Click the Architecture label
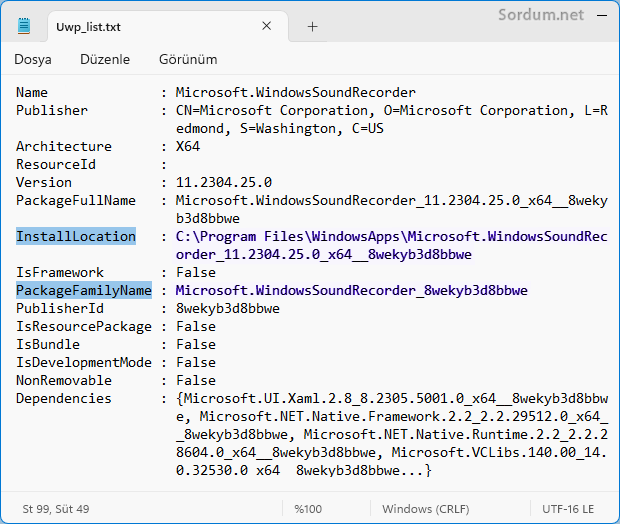 64,146
